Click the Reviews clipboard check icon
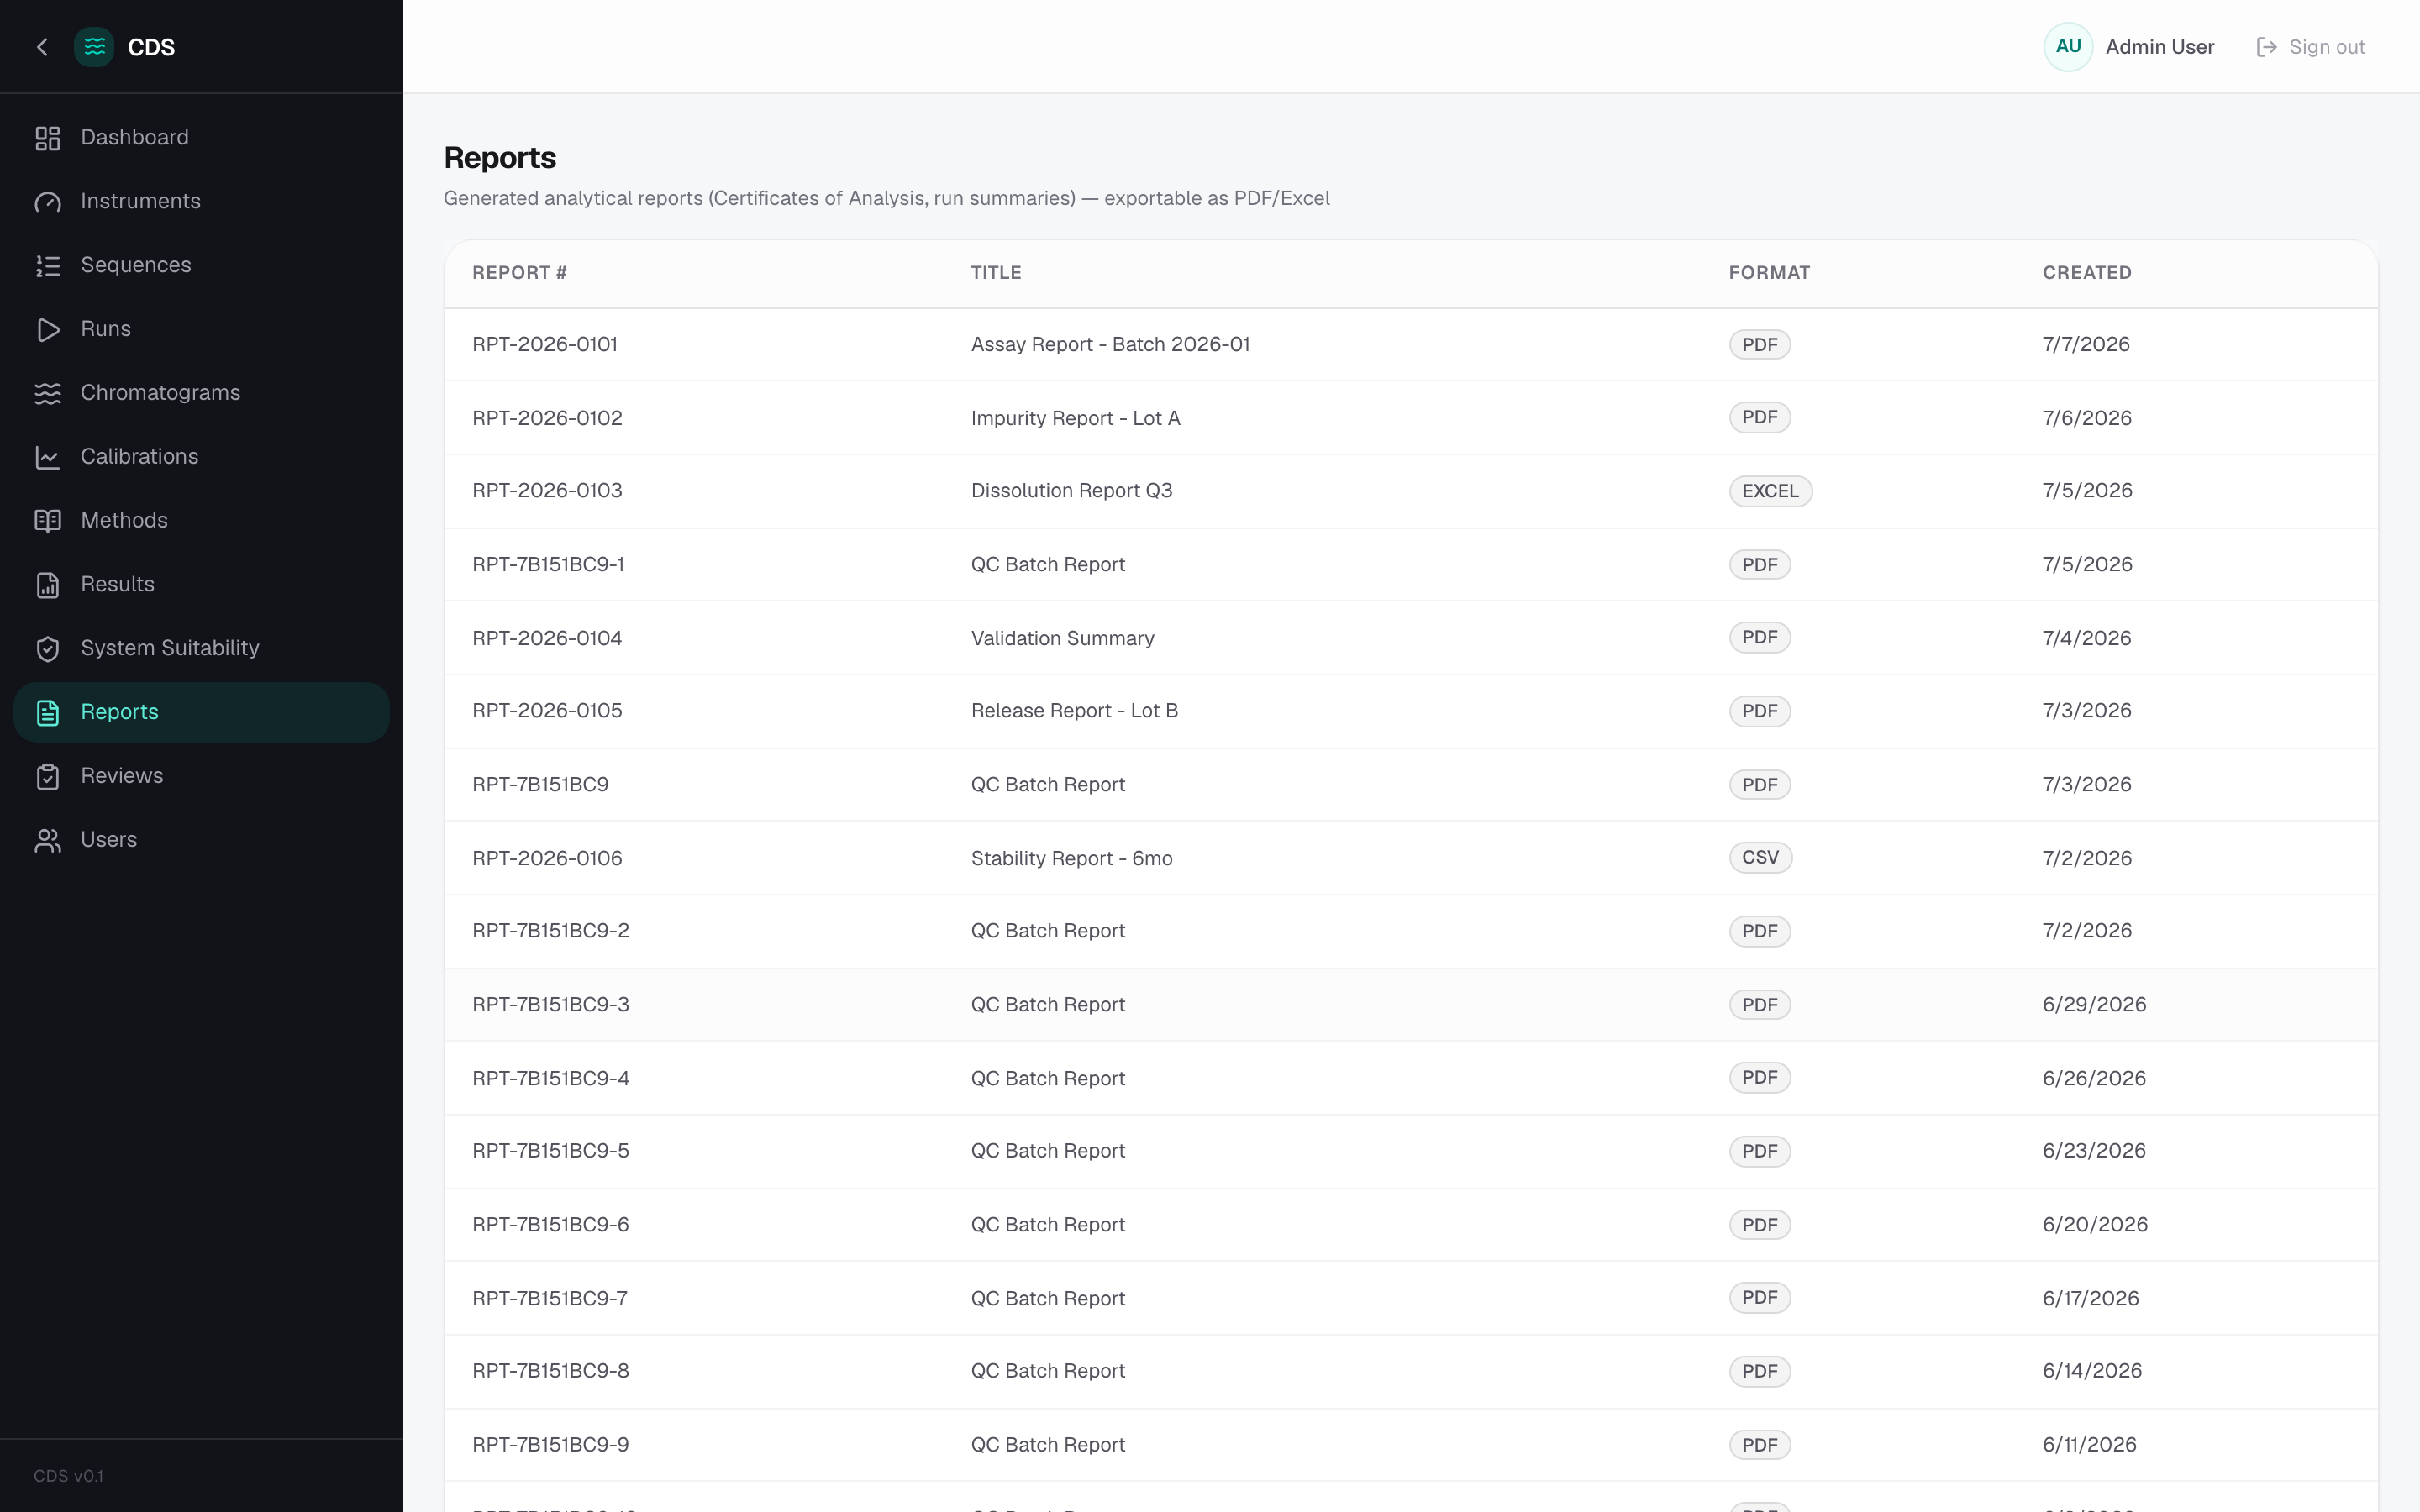 48,776
